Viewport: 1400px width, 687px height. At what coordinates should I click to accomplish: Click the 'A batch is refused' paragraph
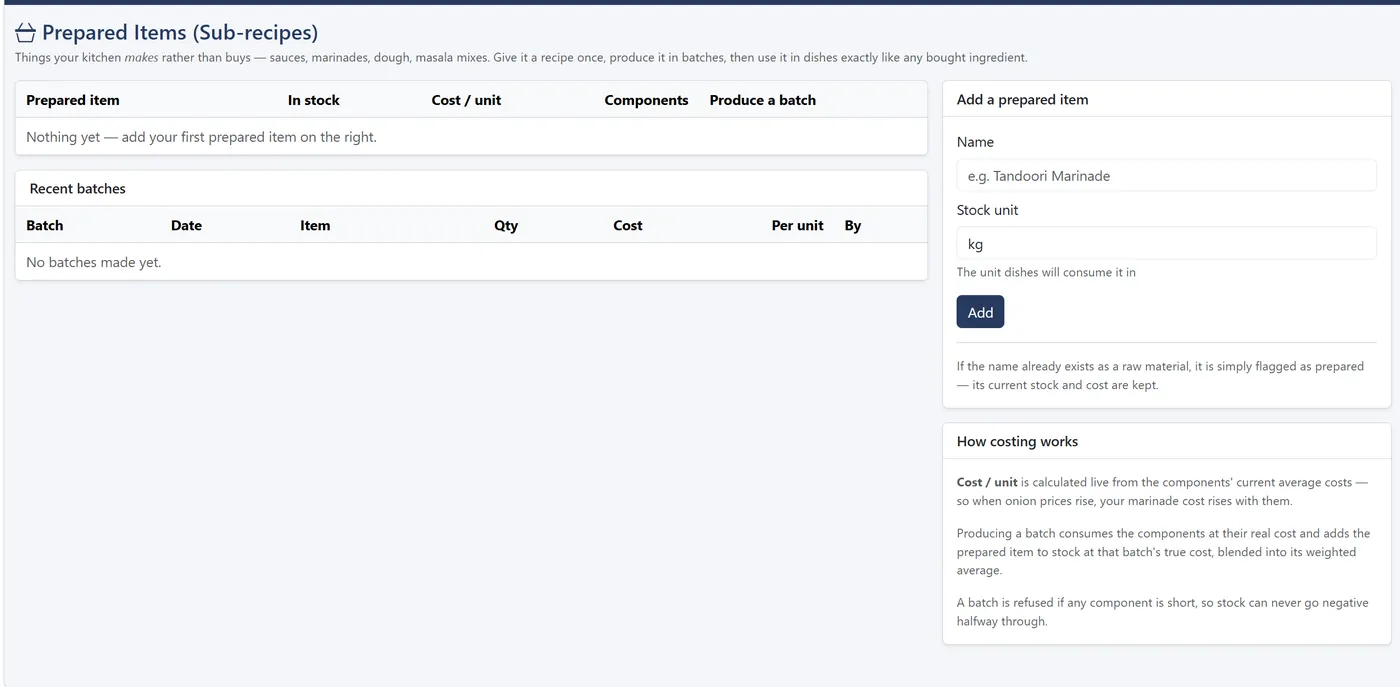[x=1162, y=612]
